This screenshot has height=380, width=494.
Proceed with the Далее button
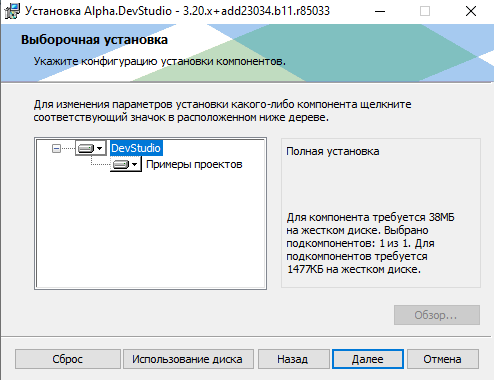pos(368,359)
